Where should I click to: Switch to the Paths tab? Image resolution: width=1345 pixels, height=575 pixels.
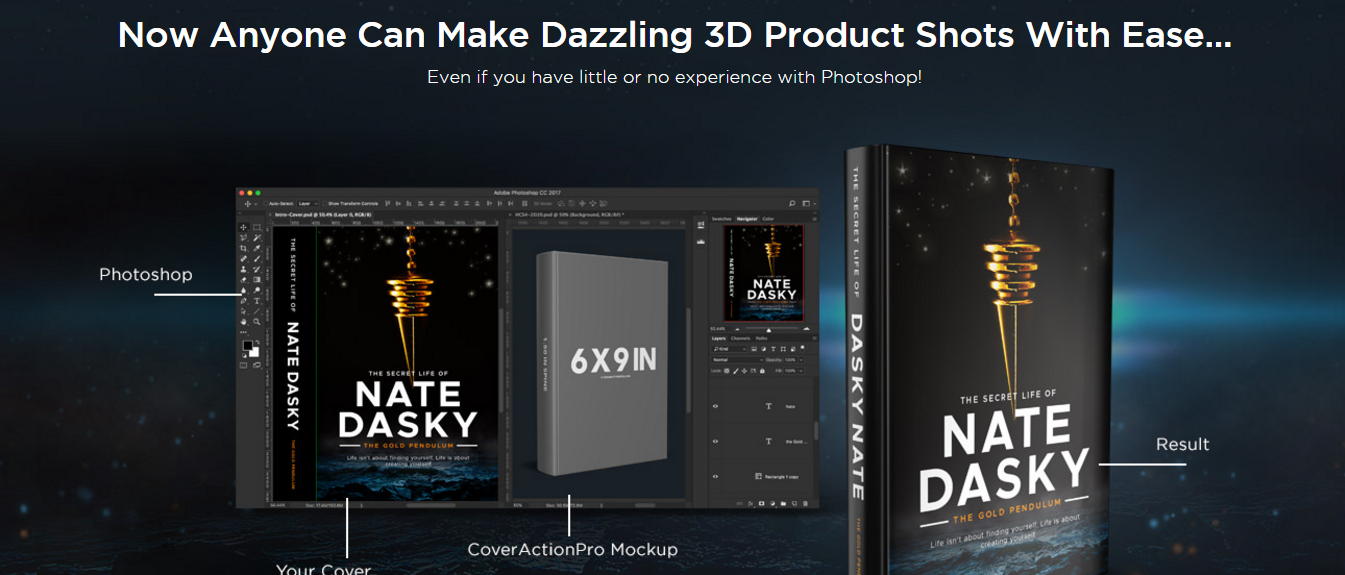click(x=761, y=338)
